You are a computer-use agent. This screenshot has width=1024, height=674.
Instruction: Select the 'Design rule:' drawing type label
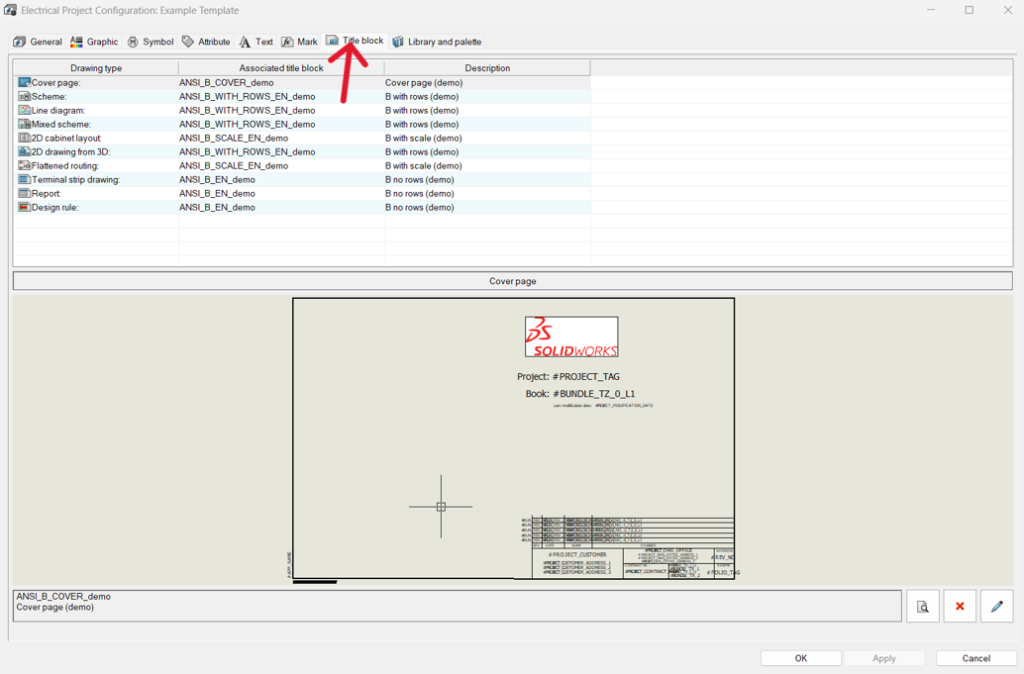(x=55, y=207)
